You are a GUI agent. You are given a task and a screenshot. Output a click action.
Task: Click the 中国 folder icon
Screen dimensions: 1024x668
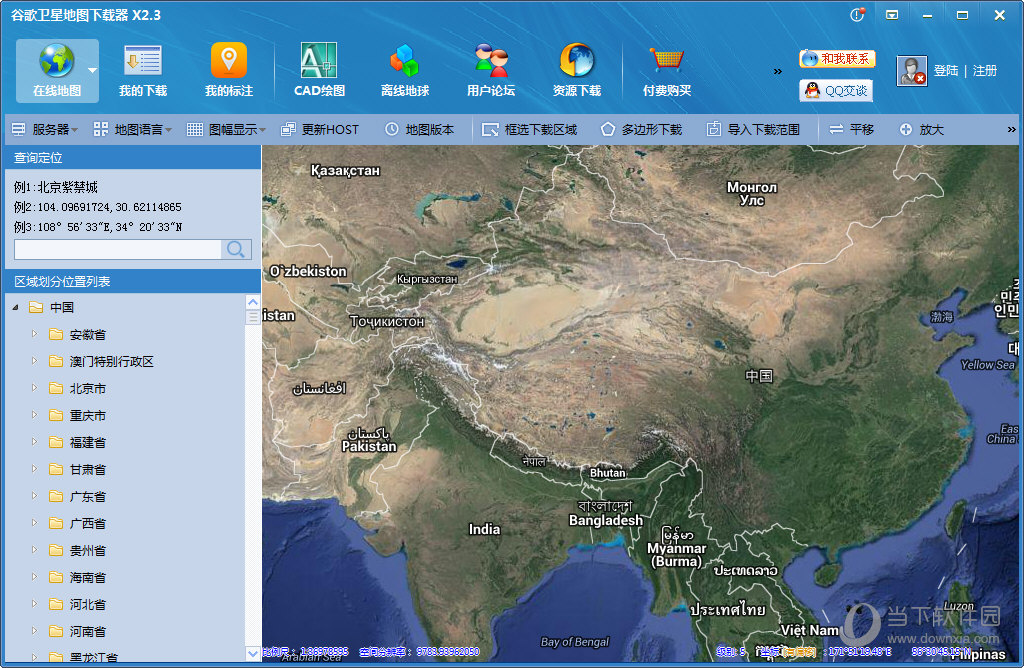(36, 307)
